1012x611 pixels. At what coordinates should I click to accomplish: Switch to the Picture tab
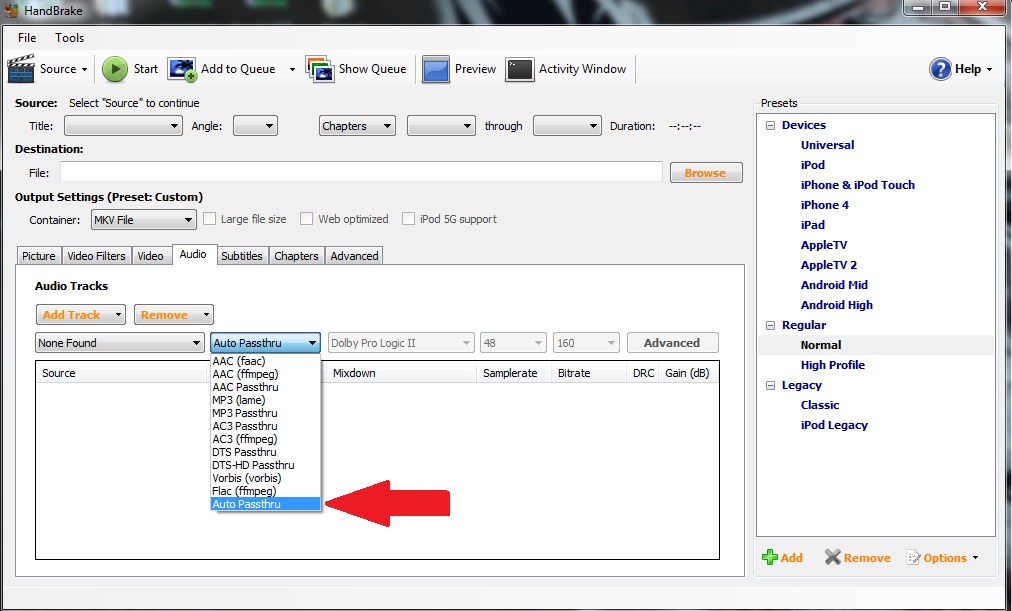pyautogui.click(x=39, y=255)
